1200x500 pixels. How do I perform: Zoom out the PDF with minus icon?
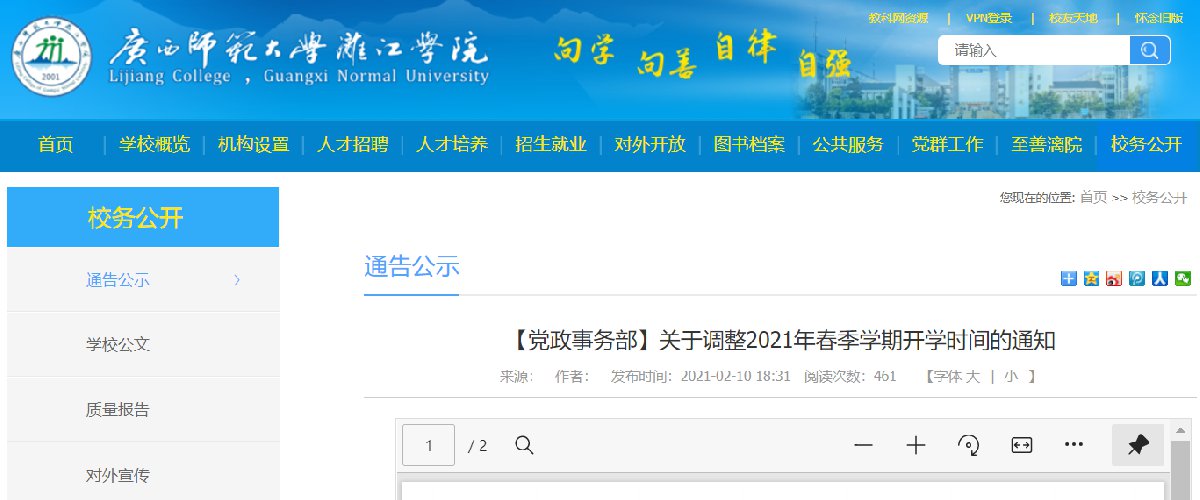[x=864, y=445]
